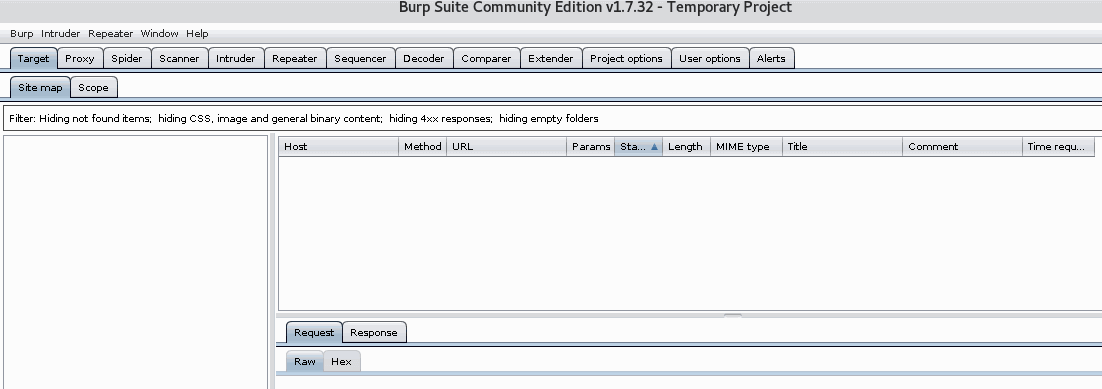Switch to the Sequencer tab
The image size is (1102, 389).
point(360,58)
